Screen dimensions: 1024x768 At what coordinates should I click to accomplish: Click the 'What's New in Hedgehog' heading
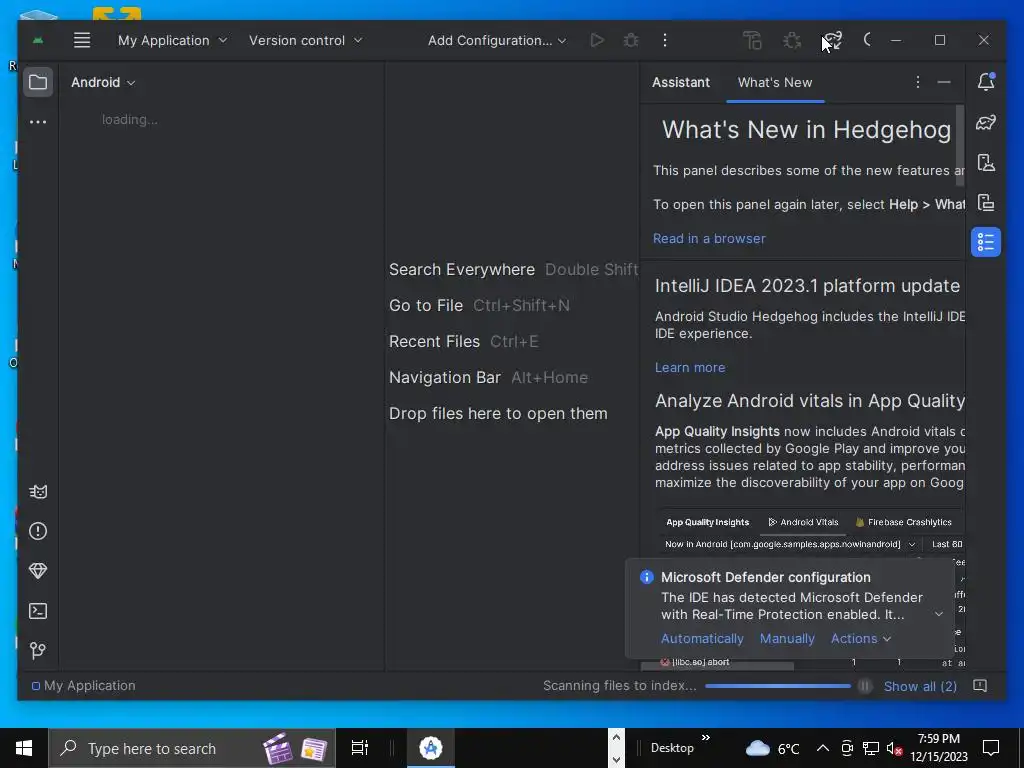(x=807, y=130)
